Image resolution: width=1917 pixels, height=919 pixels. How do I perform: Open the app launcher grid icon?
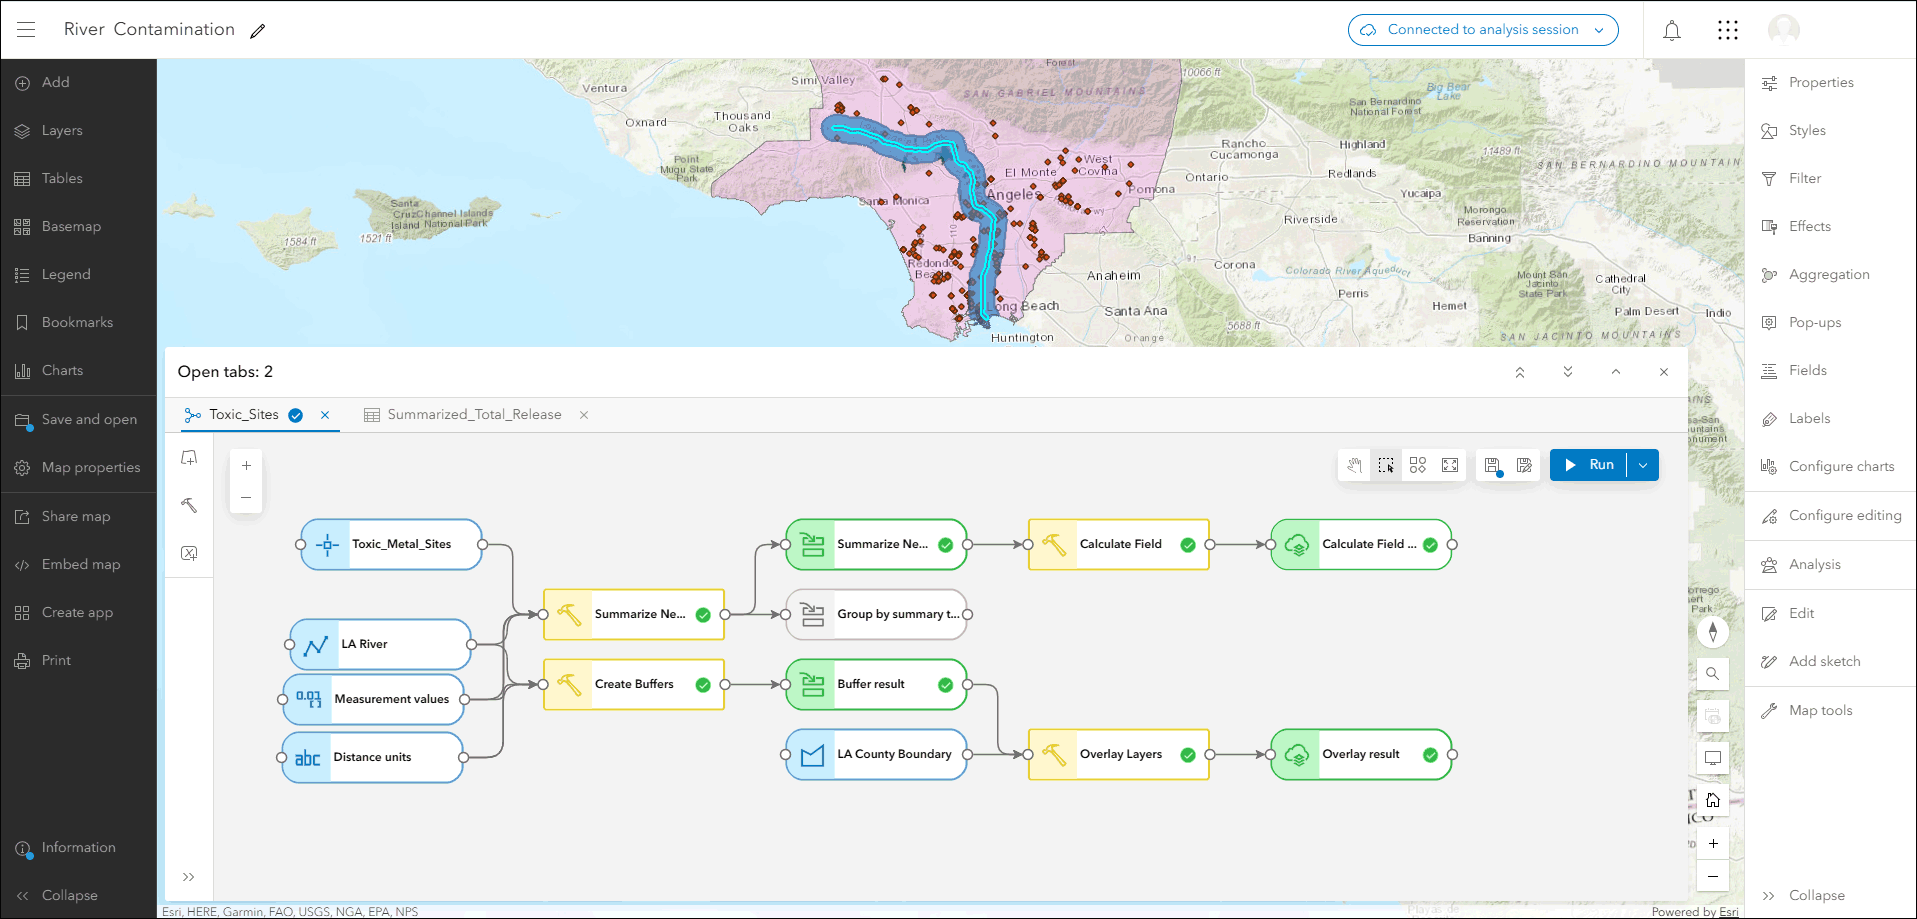[x=1728, y=30]
